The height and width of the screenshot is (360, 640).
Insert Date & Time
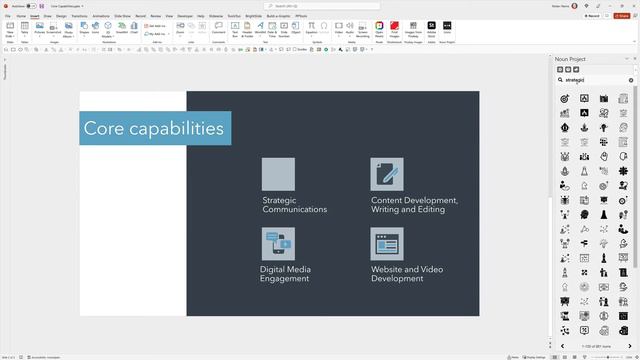point(272,29)
